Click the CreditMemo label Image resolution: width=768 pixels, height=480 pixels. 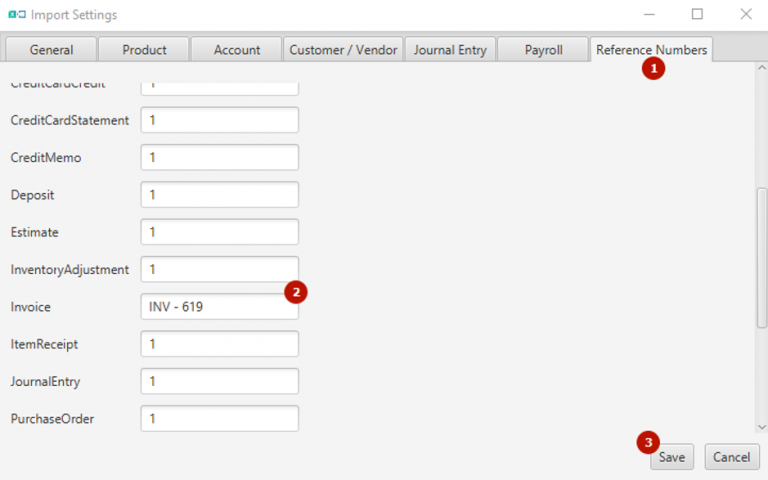(46, 158)
